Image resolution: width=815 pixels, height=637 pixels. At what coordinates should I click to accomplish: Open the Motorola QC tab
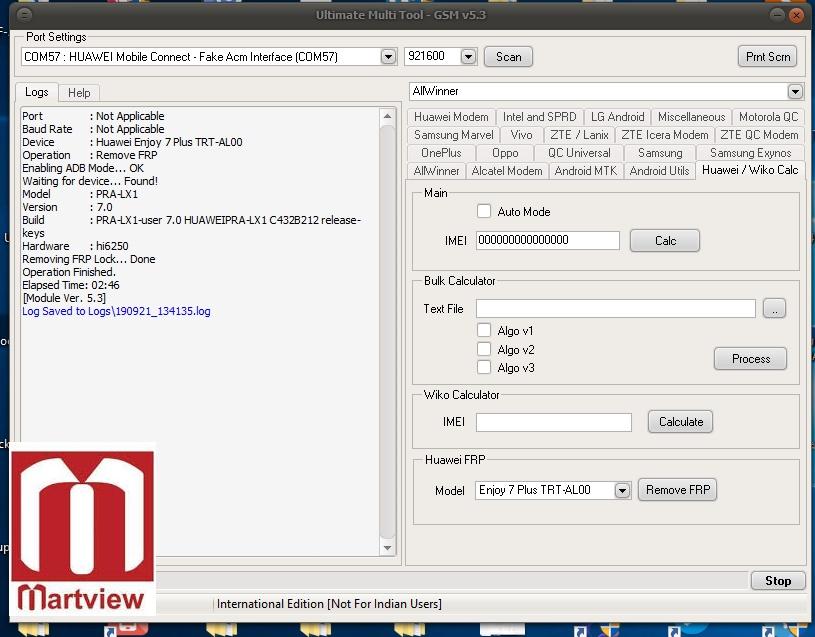tap(768, 117)
